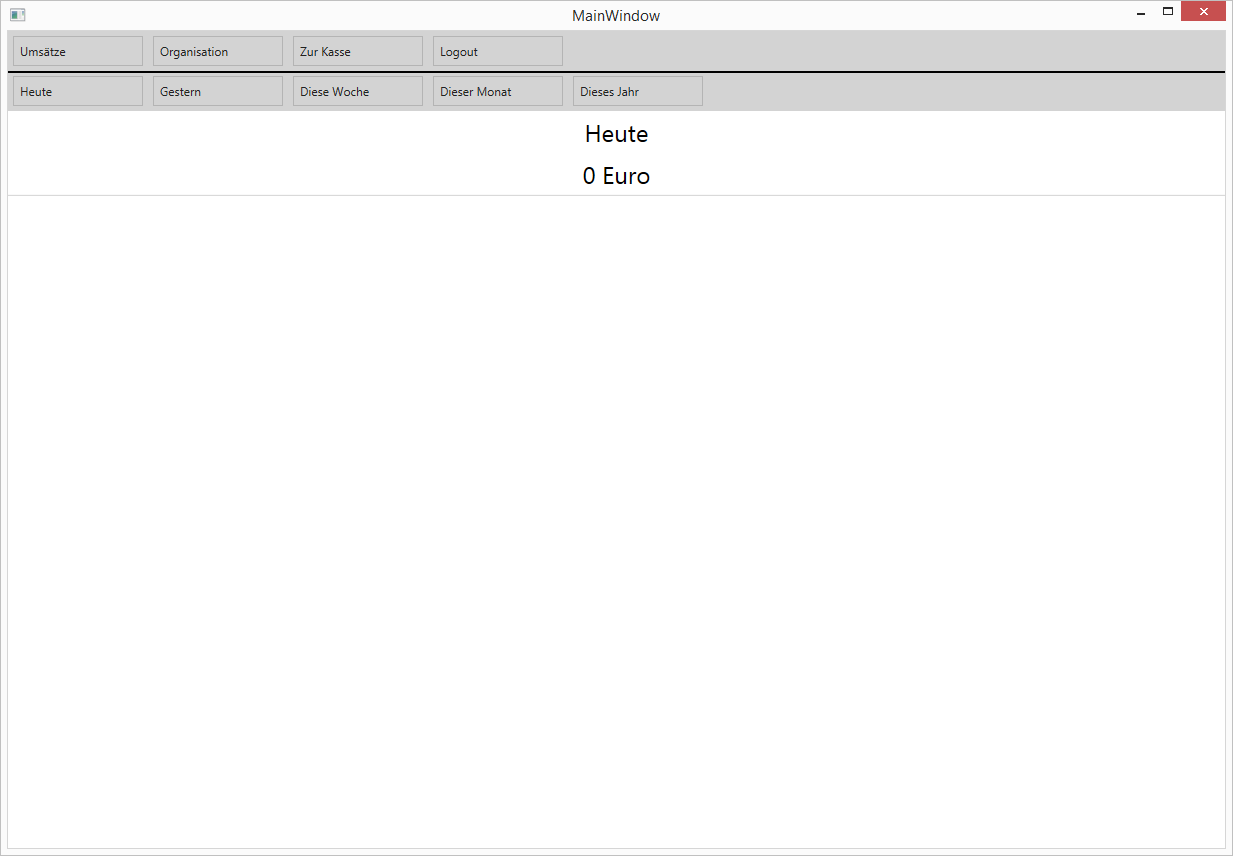
Task: Close the MainWindow window
Action: [x=1203, y=12]
